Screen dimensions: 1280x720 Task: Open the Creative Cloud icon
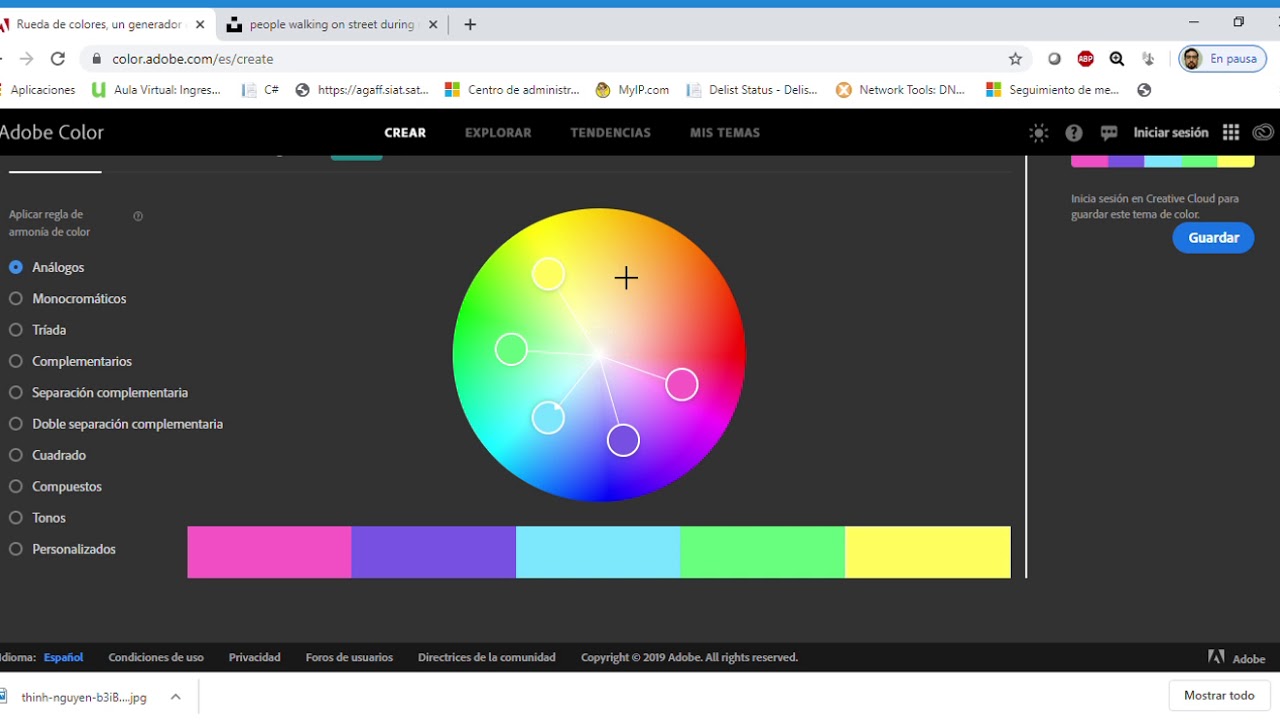click(1263, 132)
